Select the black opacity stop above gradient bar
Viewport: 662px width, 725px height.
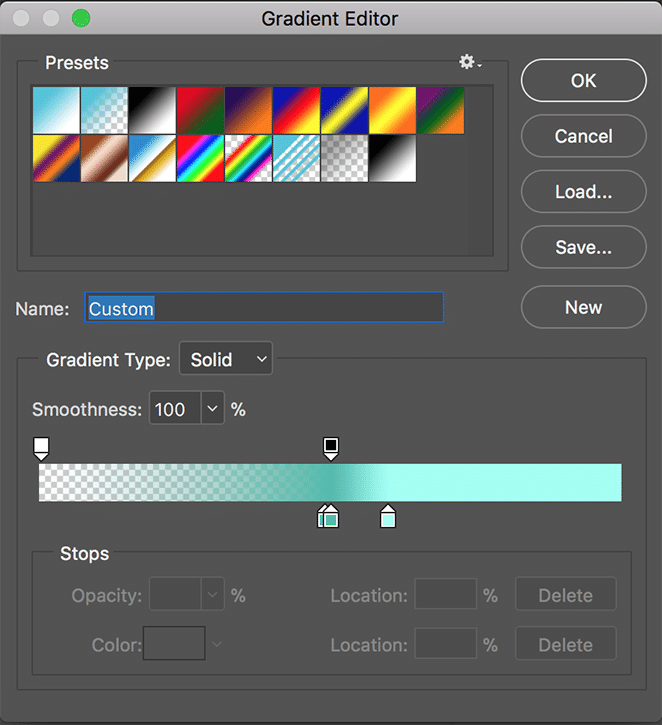[331, 446]
